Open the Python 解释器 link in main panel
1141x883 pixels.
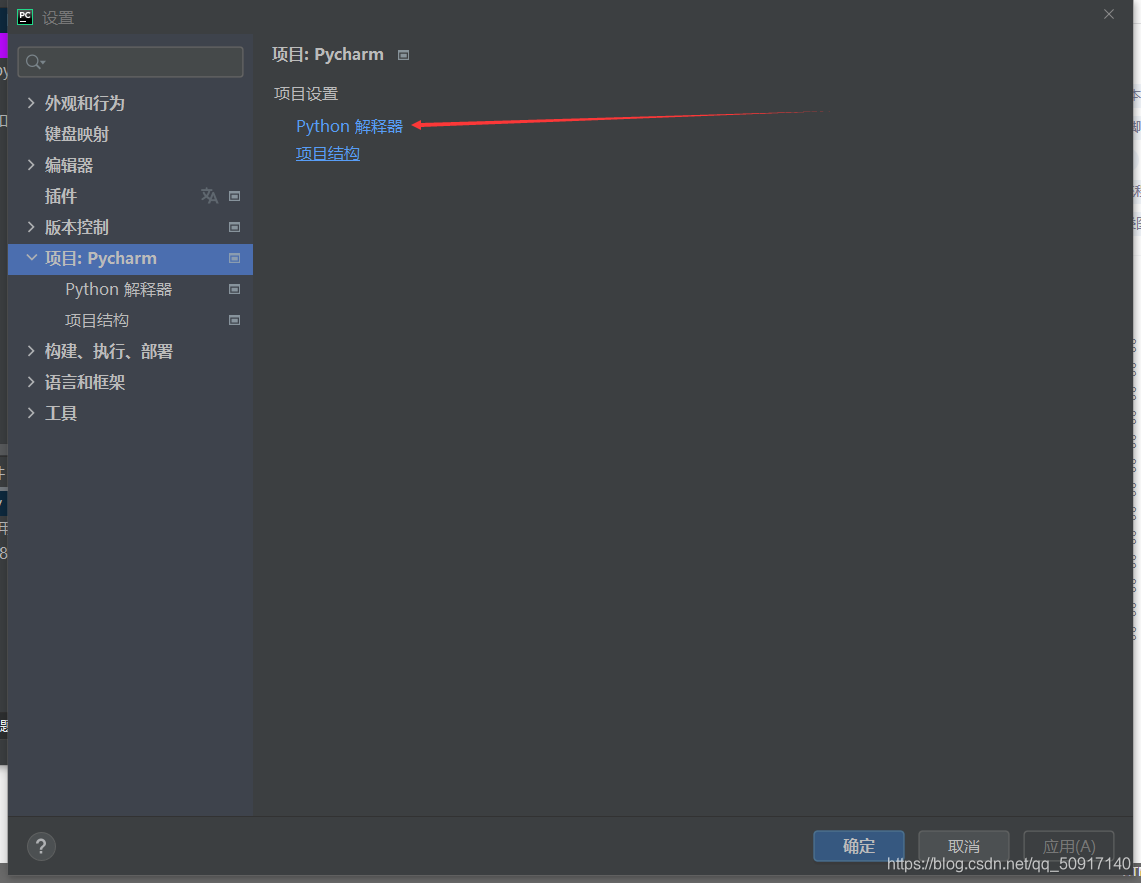[x=349, y=126]
